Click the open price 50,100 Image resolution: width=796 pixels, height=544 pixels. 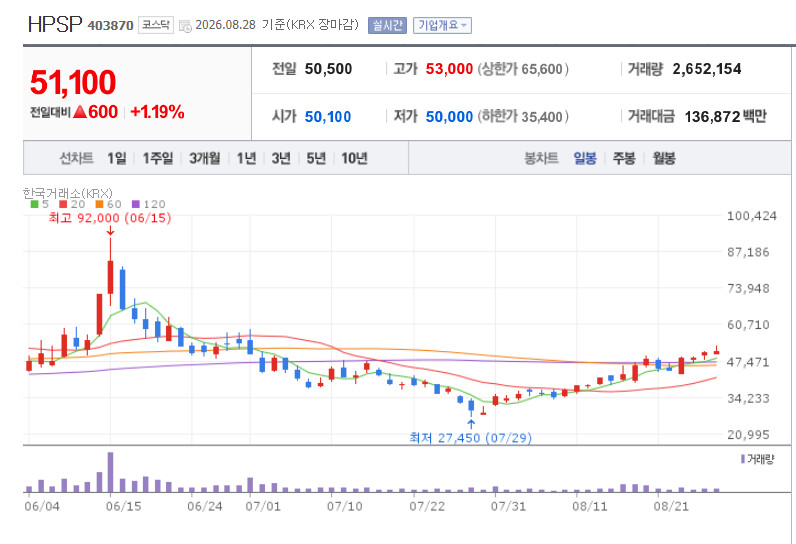(328, 117)
